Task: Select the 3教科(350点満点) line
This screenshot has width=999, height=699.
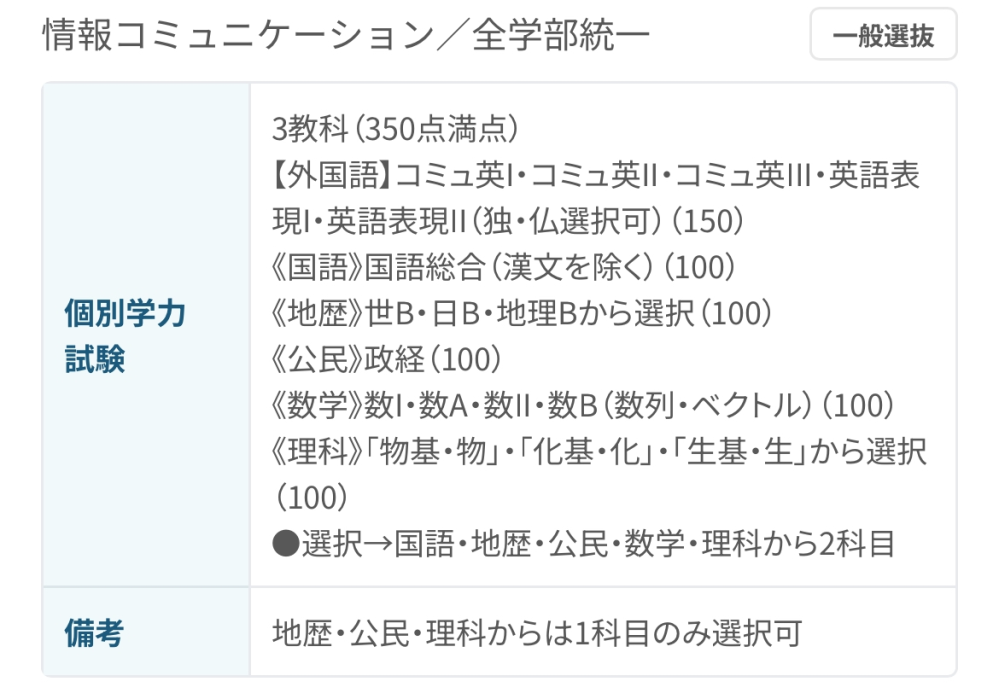Action: pos(395,129)
